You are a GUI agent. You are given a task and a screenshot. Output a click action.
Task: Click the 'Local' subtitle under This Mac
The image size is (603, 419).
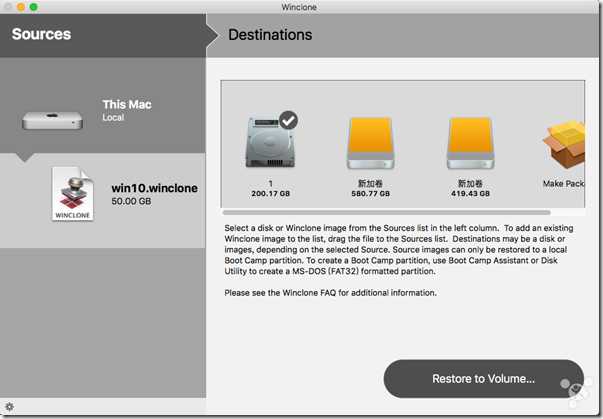(113, 117)
